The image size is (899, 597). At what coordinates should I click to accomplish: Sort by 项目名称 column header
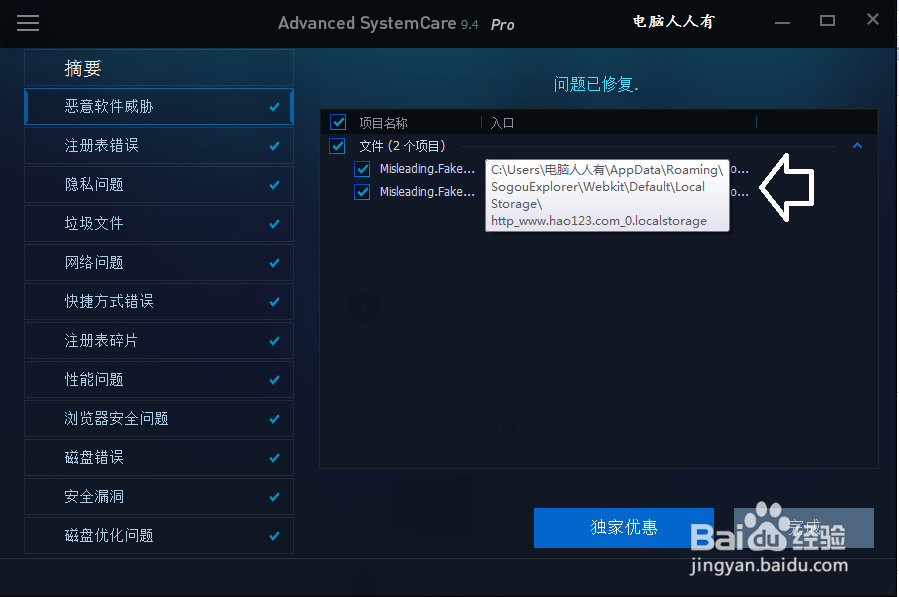(x=384, y=123)
